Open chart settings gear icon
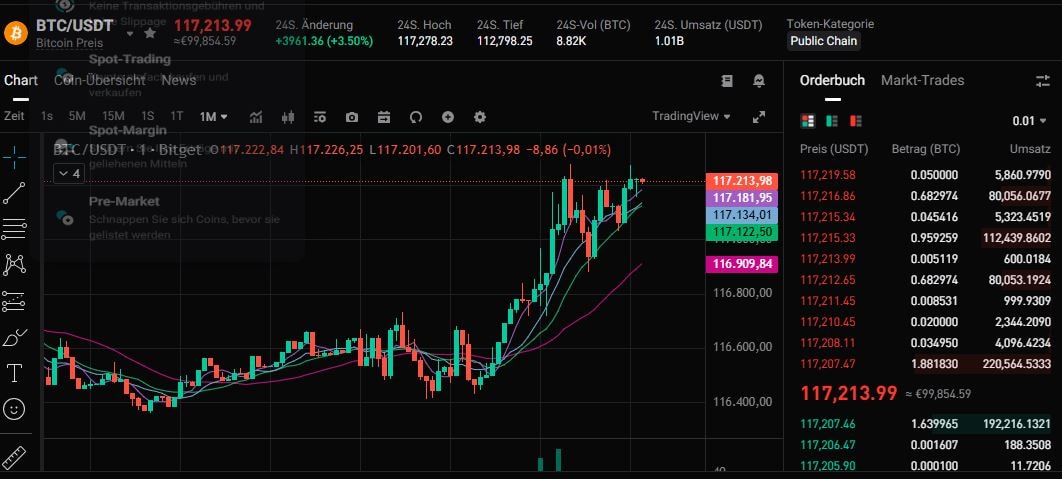Viewport: 1062px width, 479px height. pos(479,117)
